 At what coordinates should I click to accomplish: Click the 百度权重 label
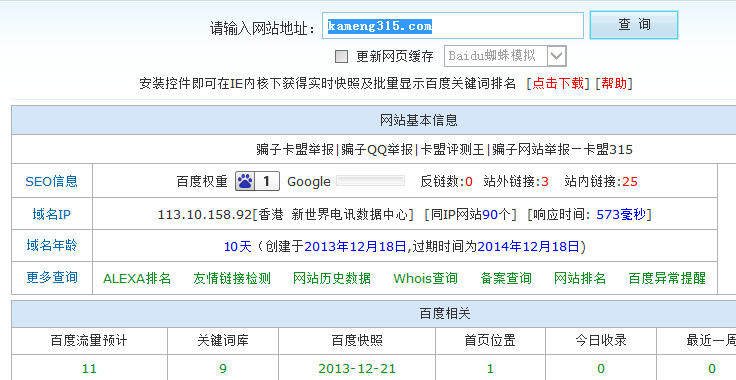pyautogui.click(x=202, y=182)
